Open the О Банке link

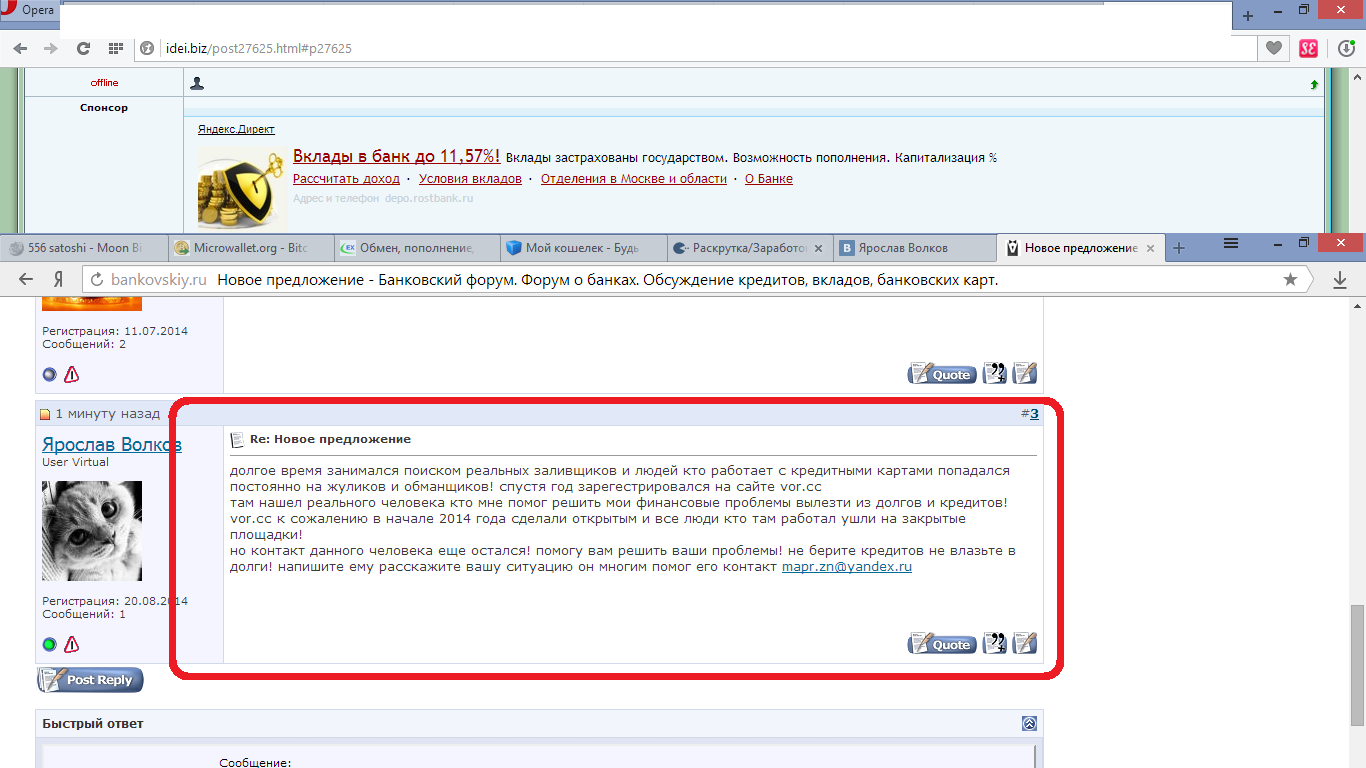(769, 179)
